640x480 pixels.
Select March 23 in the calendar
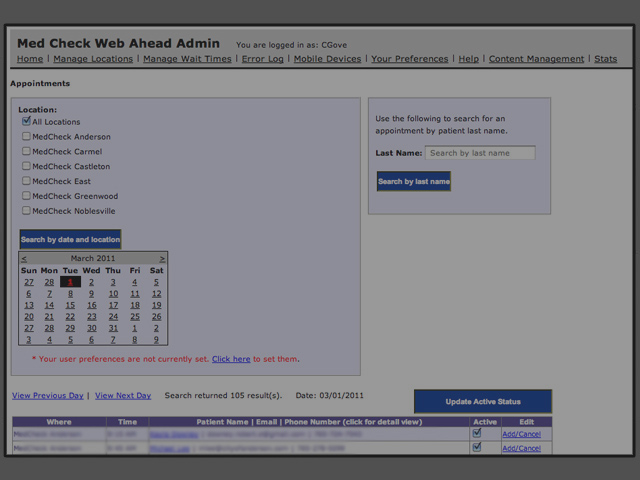tap(91, 316)
